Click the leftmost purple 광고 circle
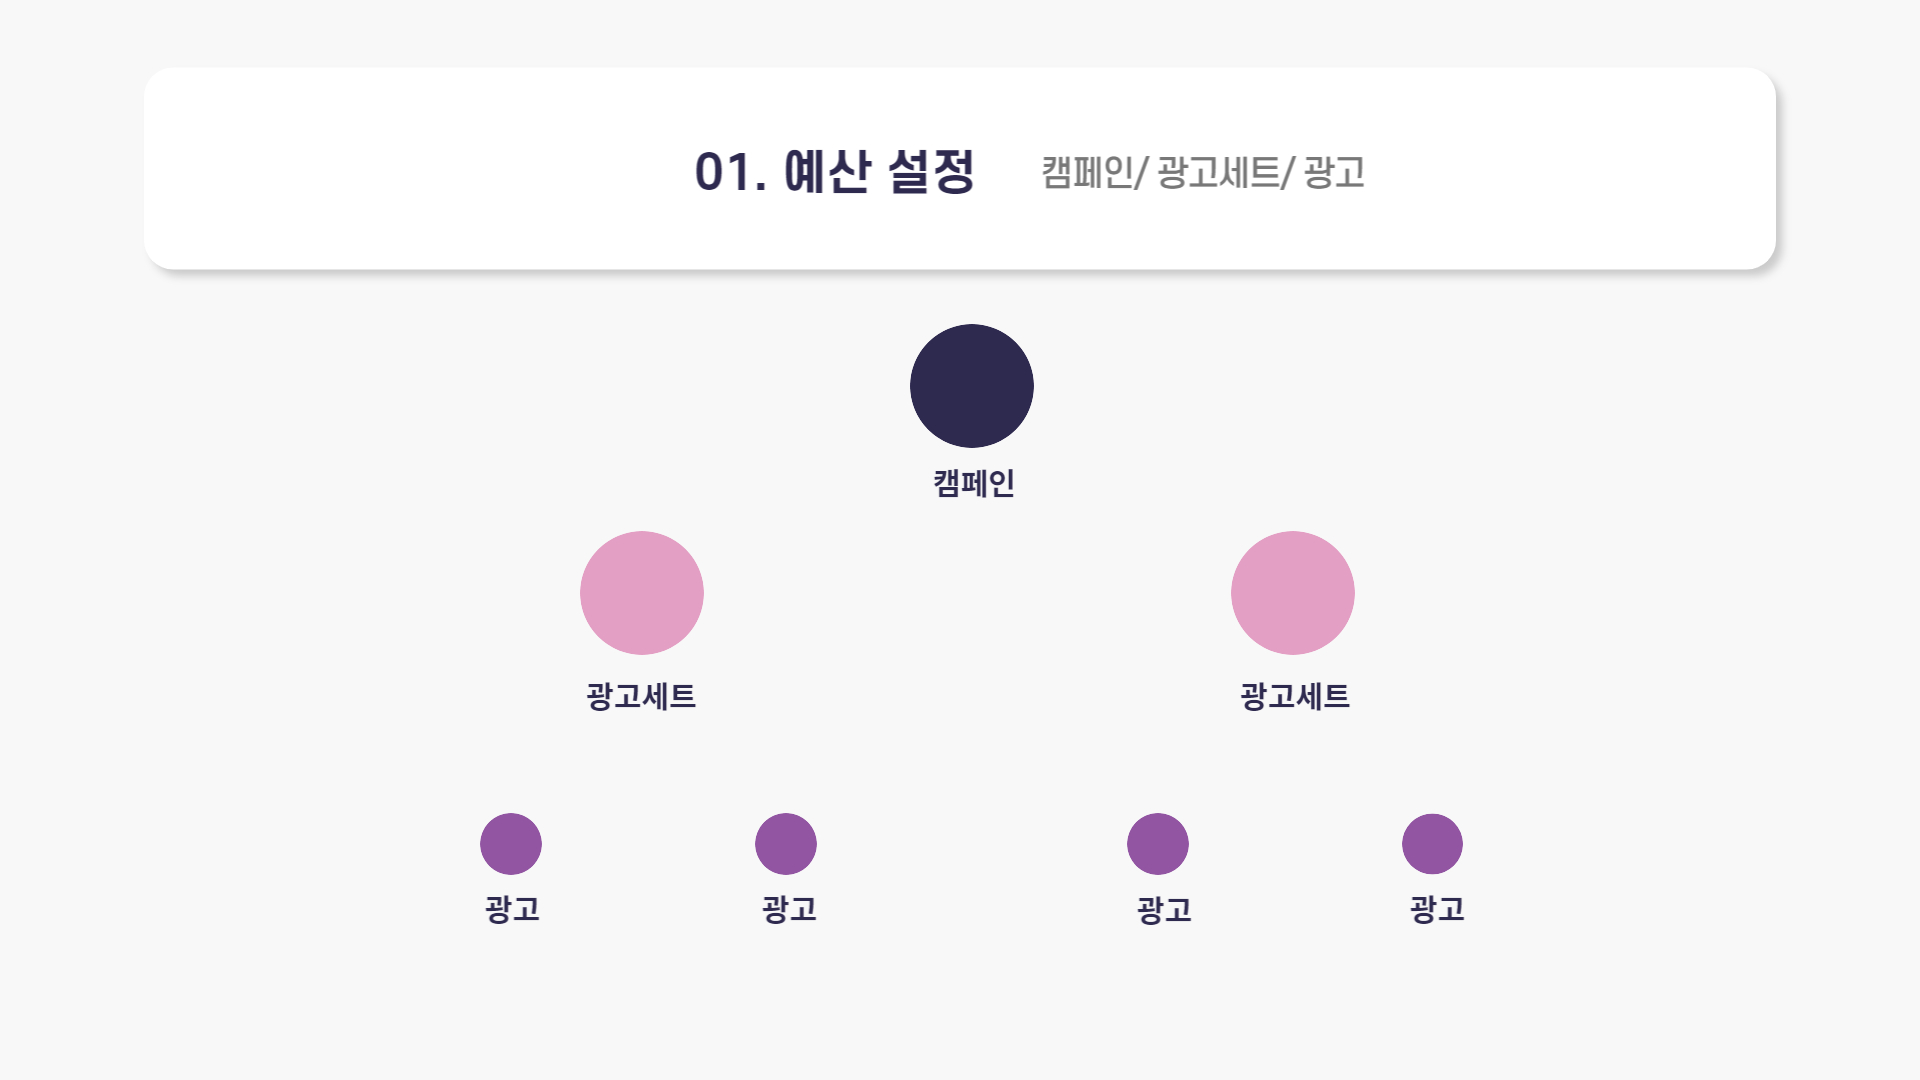The image size is (1920, 1080). coord(511,844)
